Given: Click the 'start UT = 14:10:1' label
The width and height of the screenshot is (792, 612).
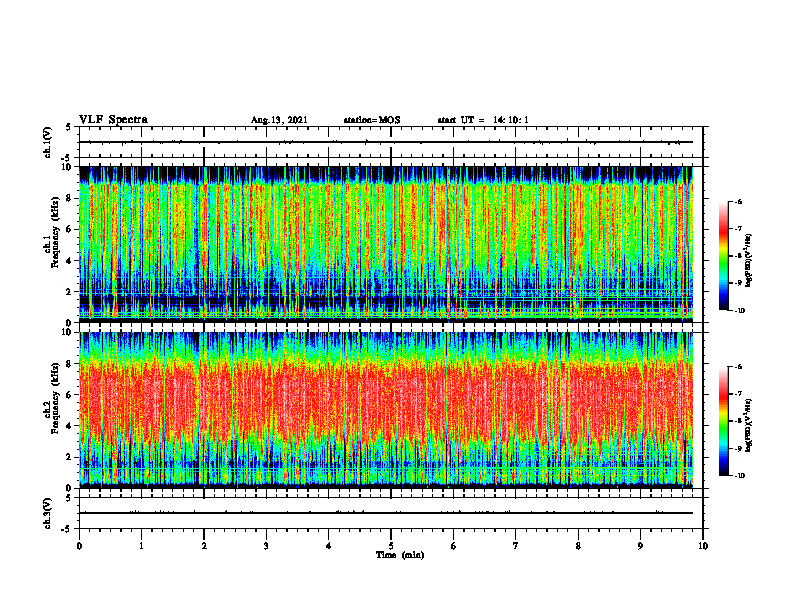Looking at the screenshot, I should (483, 120).
